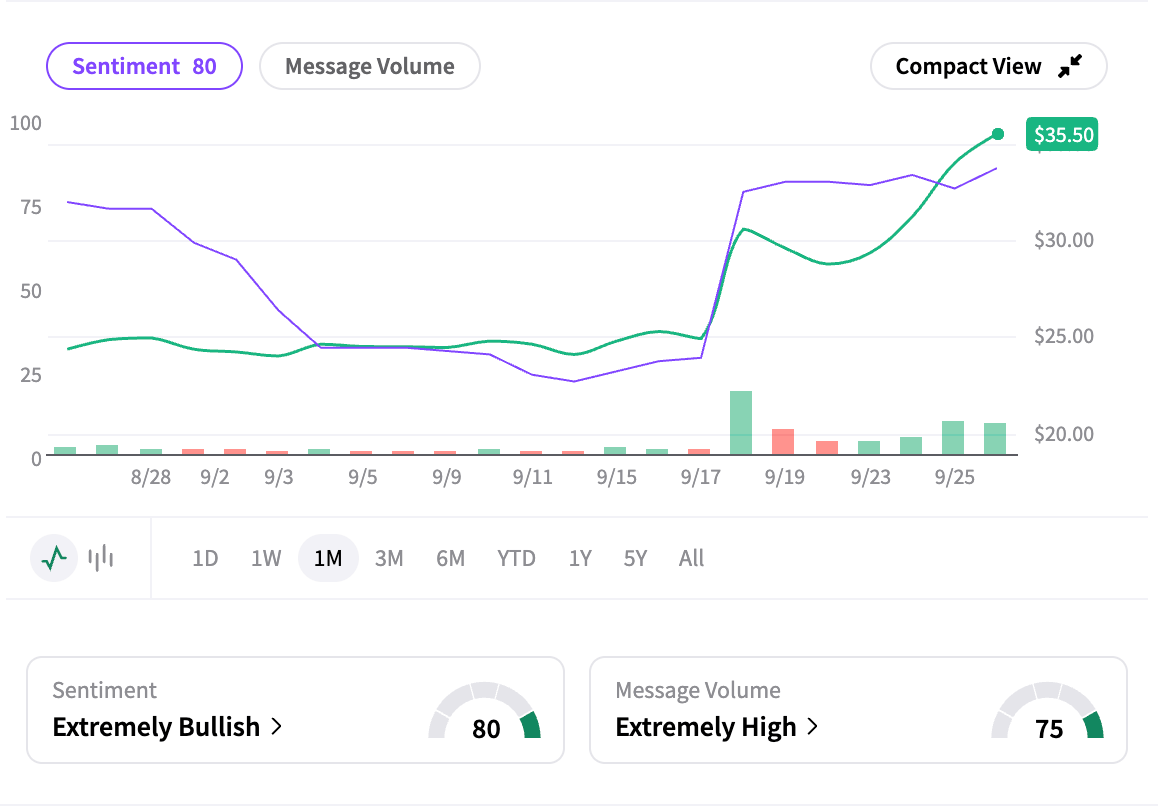Click the $35.50 price label badge
This screenshot has height=808, width=1158.
click(x=1062, y=134)
